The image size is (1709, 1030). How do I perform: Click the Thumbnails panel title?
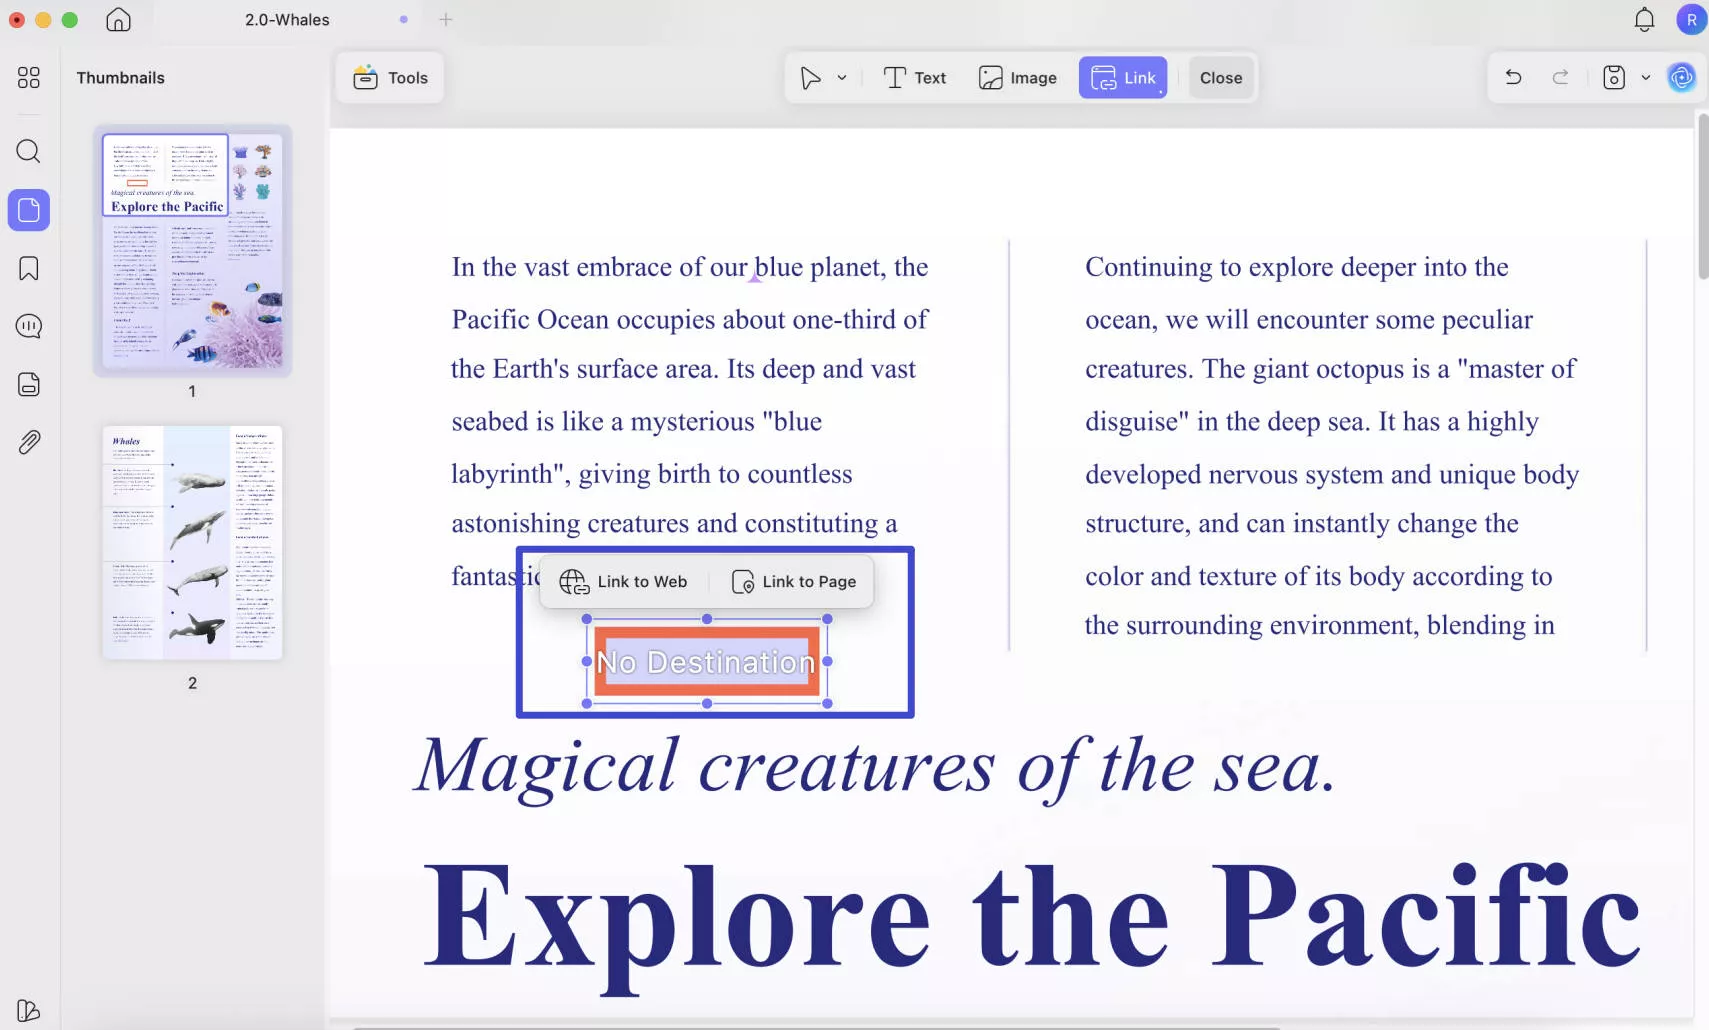pos(121,78)
